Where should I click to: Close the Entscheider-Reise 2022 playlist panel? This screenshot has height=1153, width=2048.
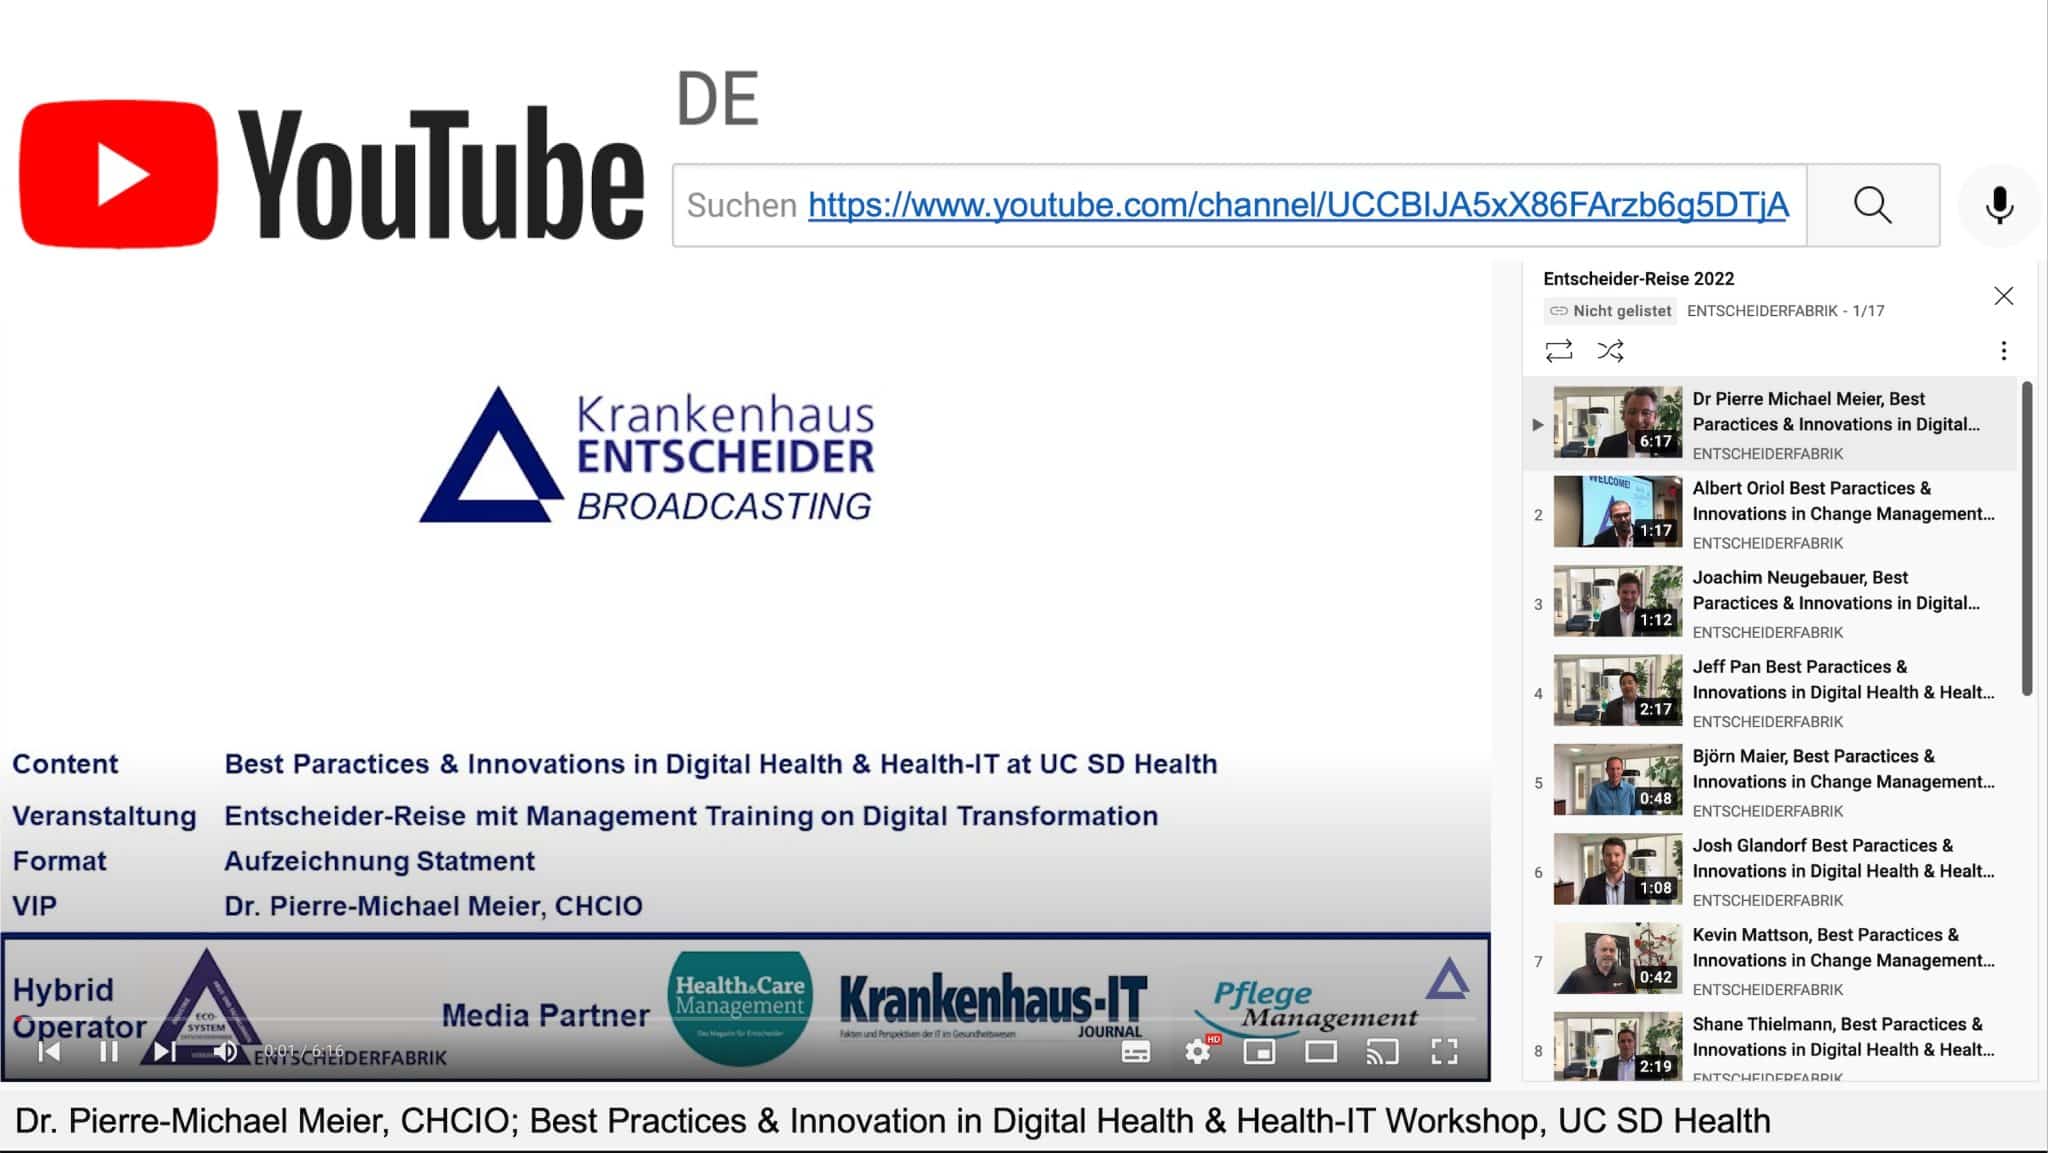2003,296
